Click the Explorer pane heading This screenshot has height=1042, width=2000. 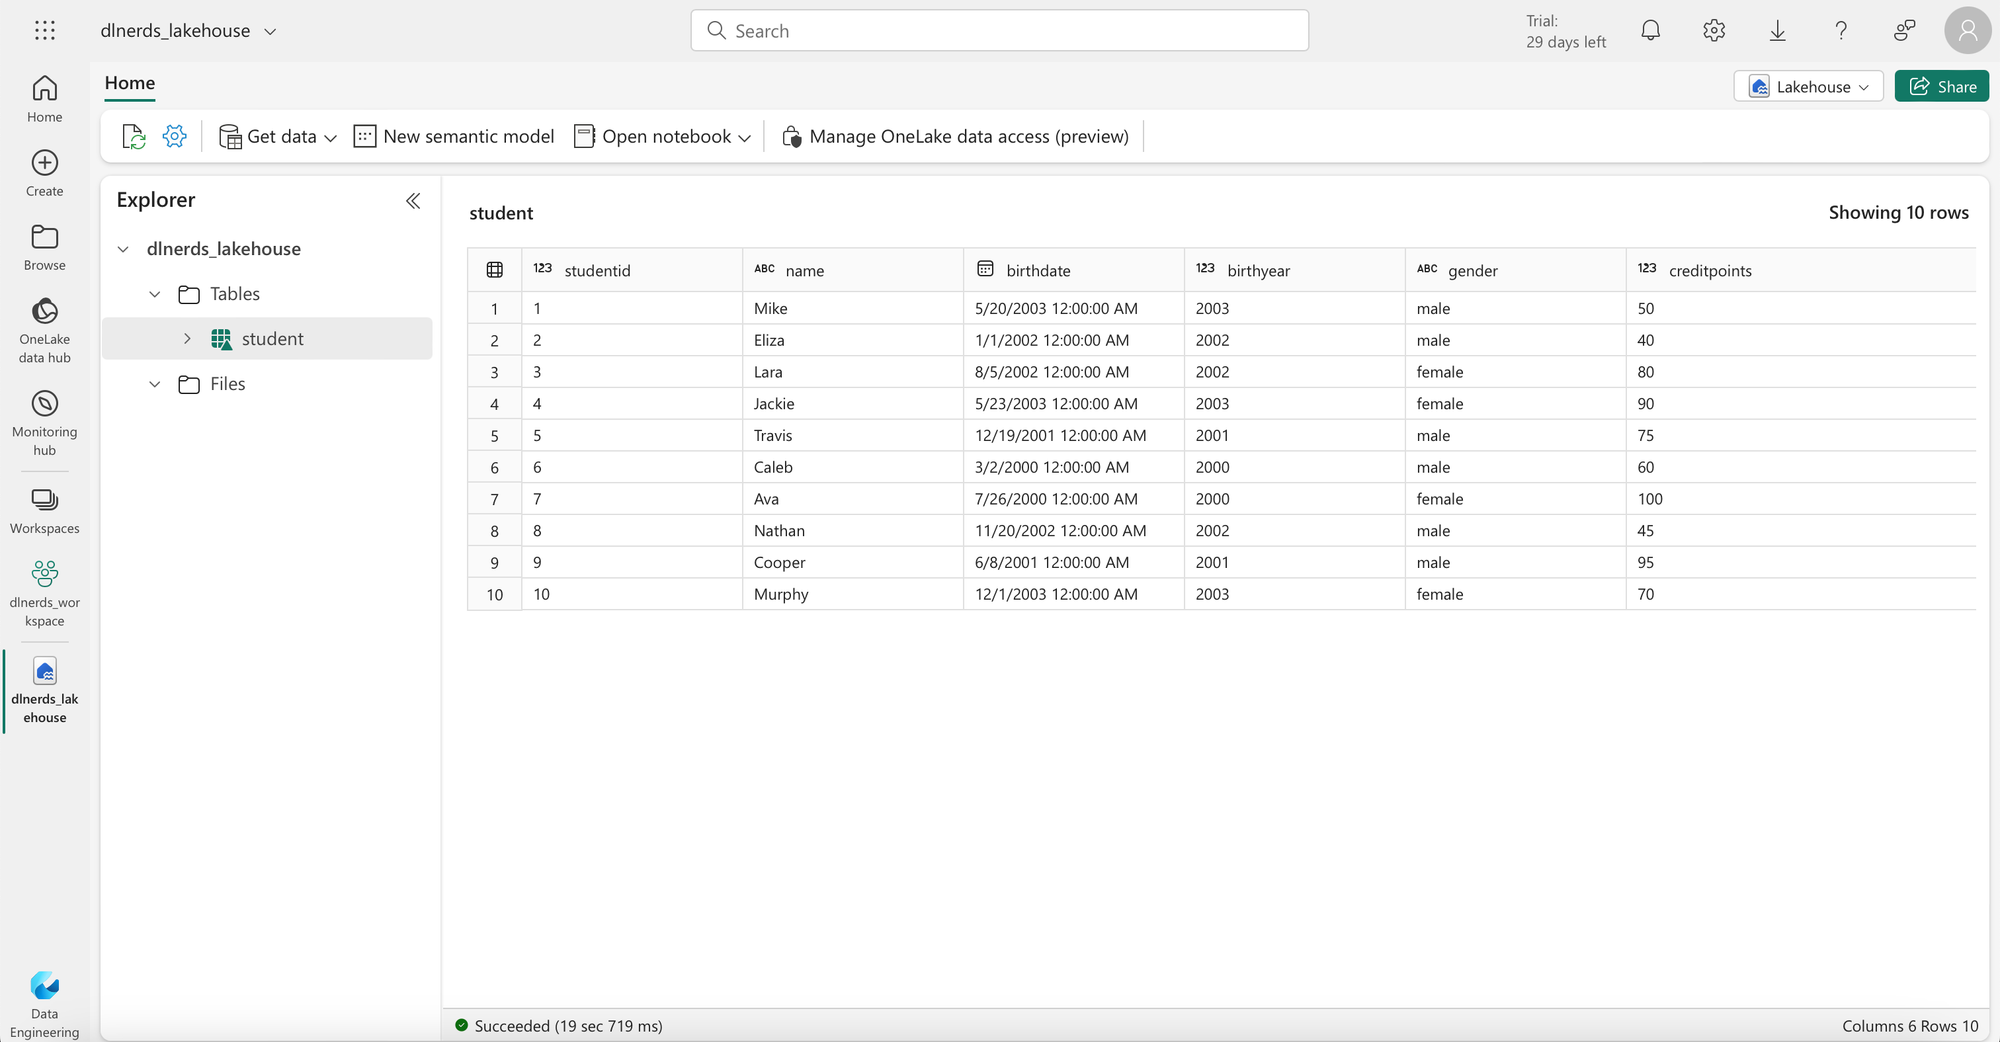(x=156, y=200)
